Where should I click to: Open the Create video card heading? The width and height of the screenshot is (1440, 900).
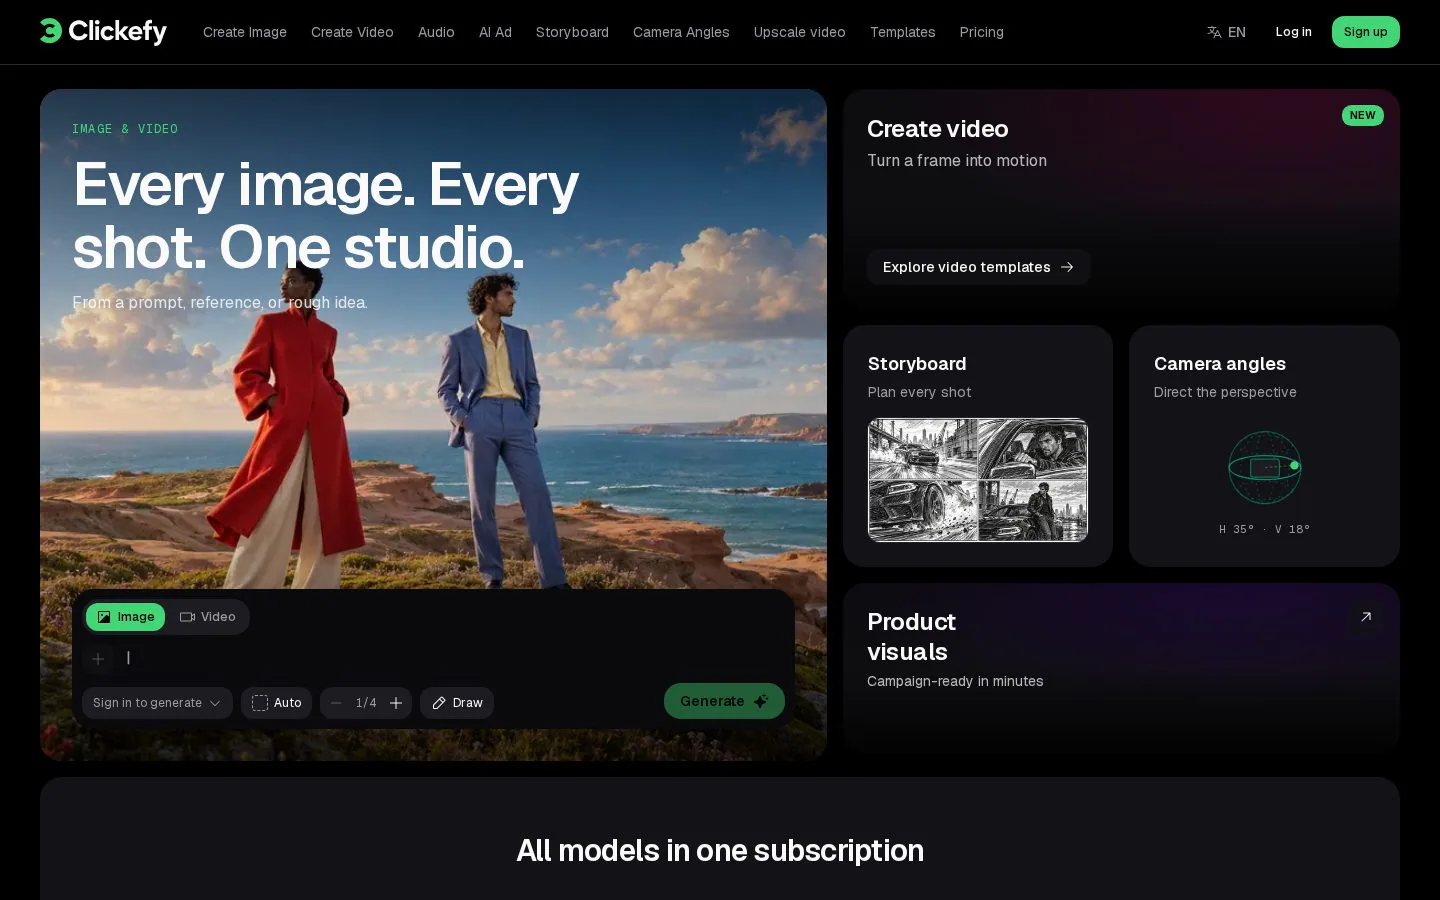(x=937, y=129)
